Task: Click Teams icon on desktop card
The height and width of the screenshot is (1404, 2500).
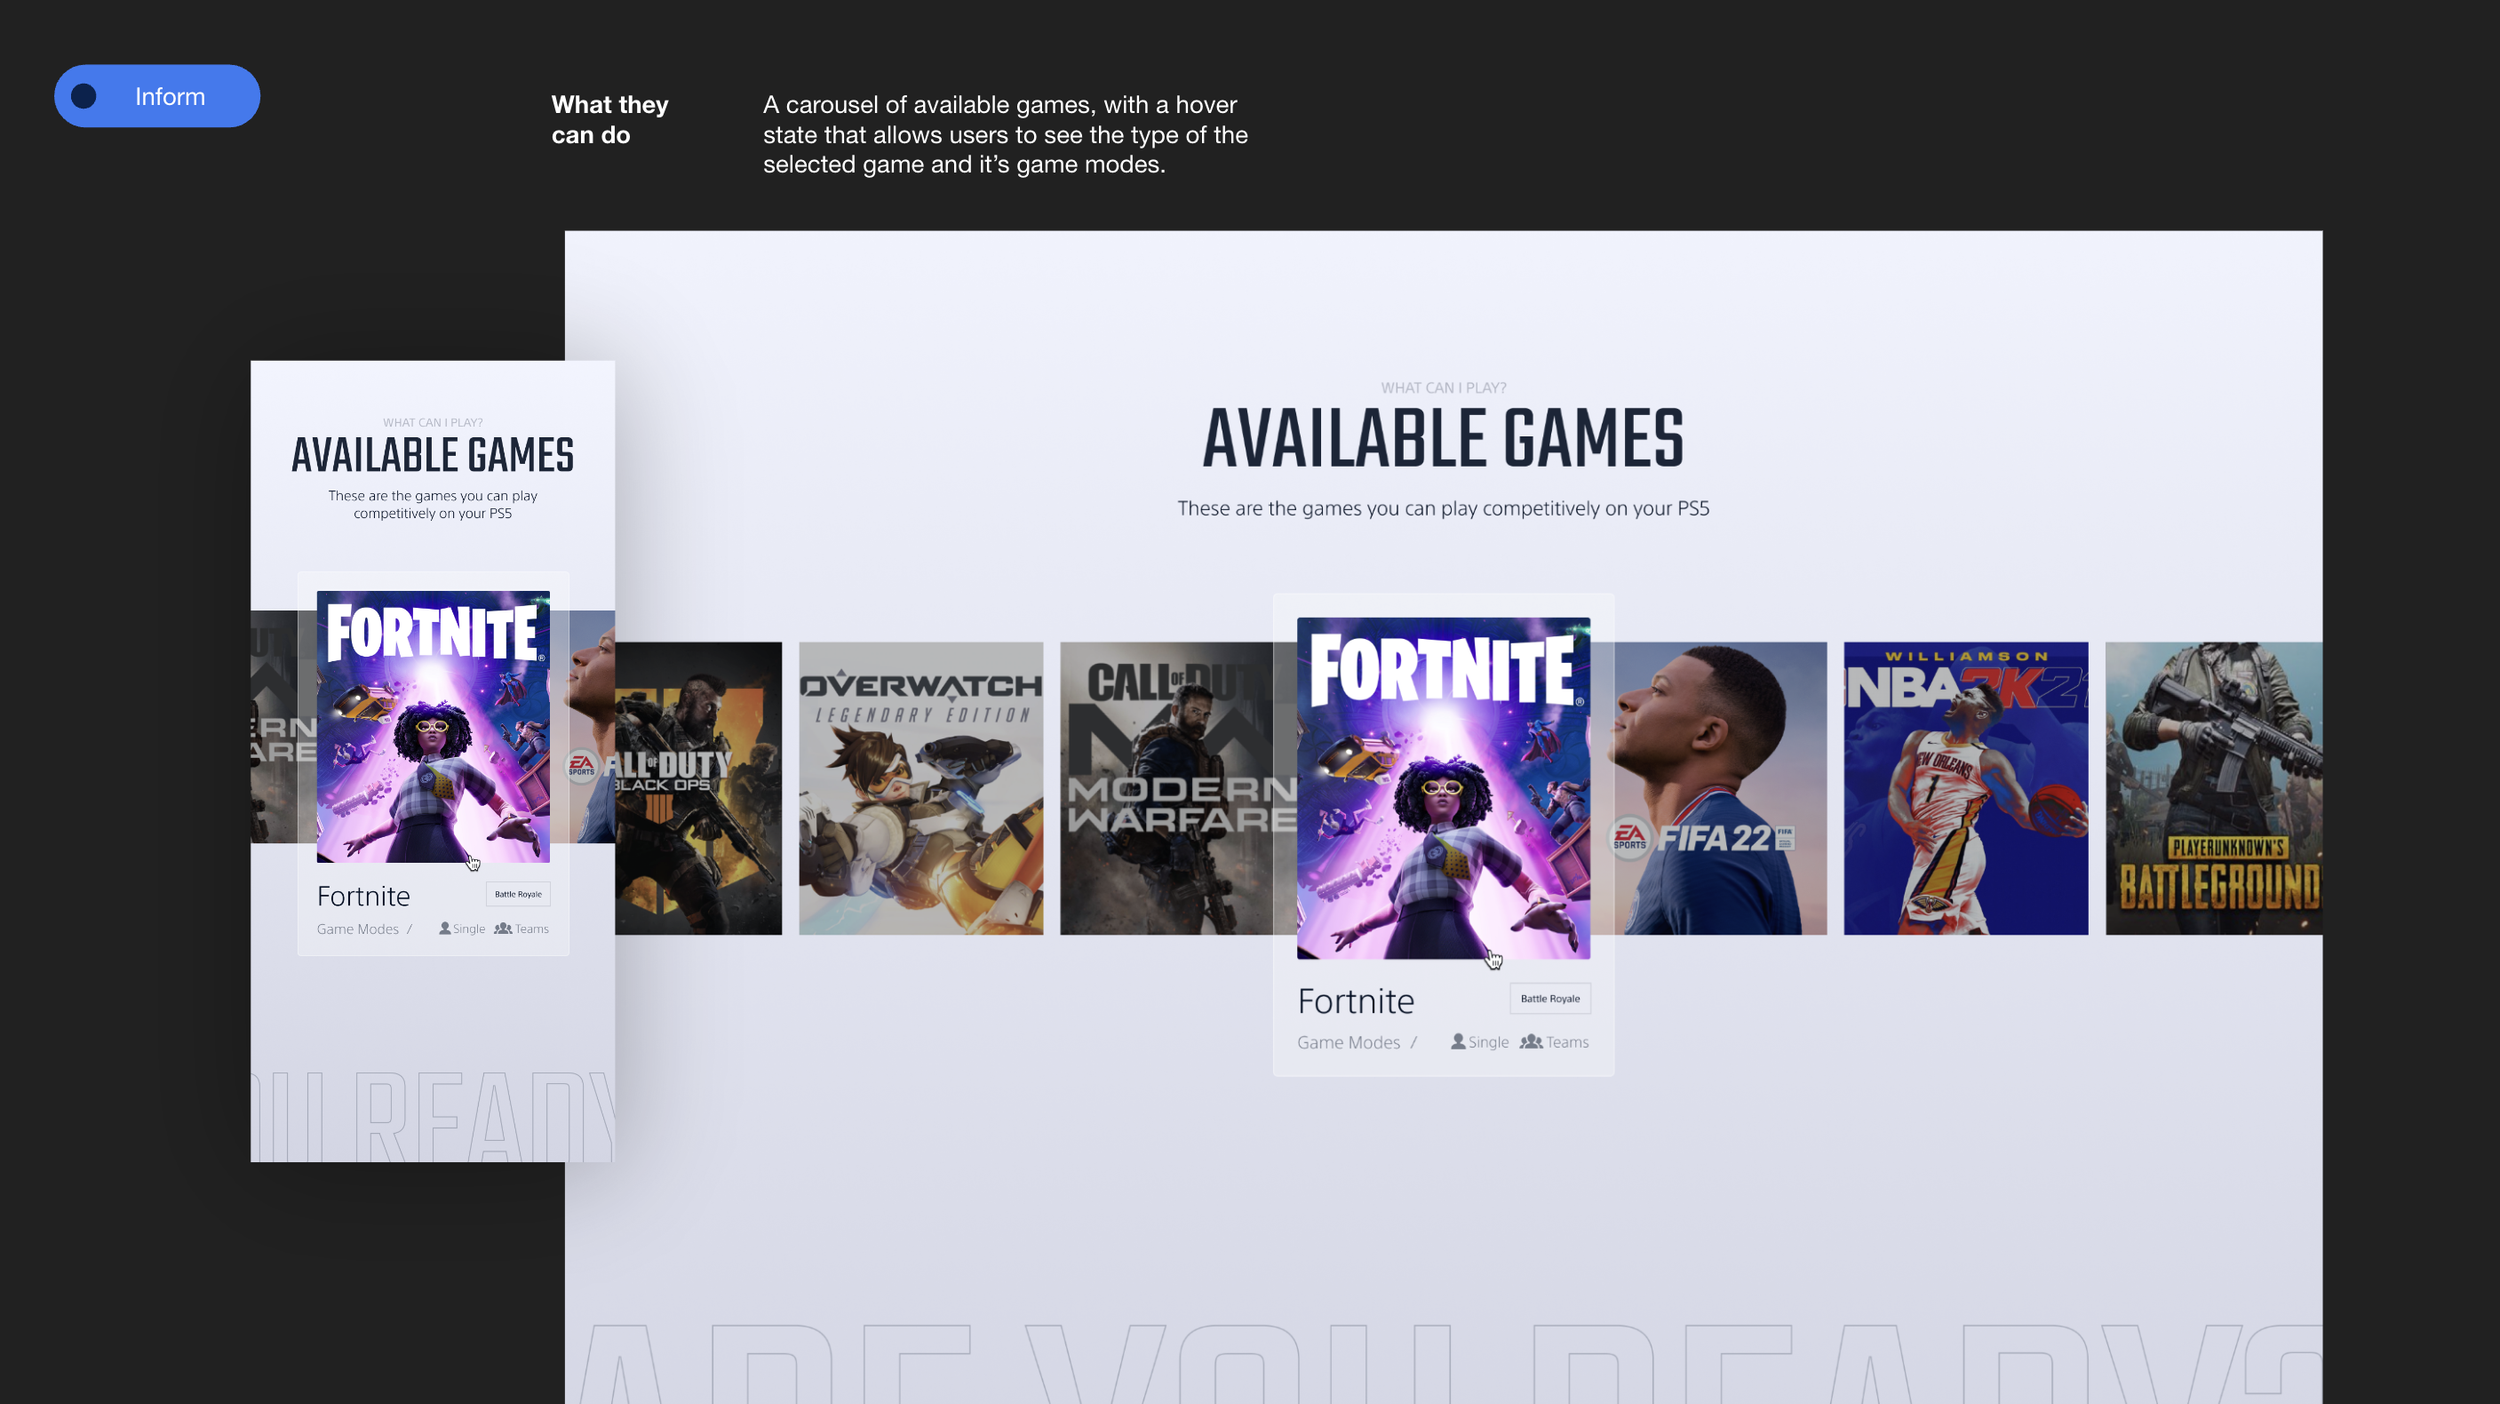Action: pos(1530,1041)
